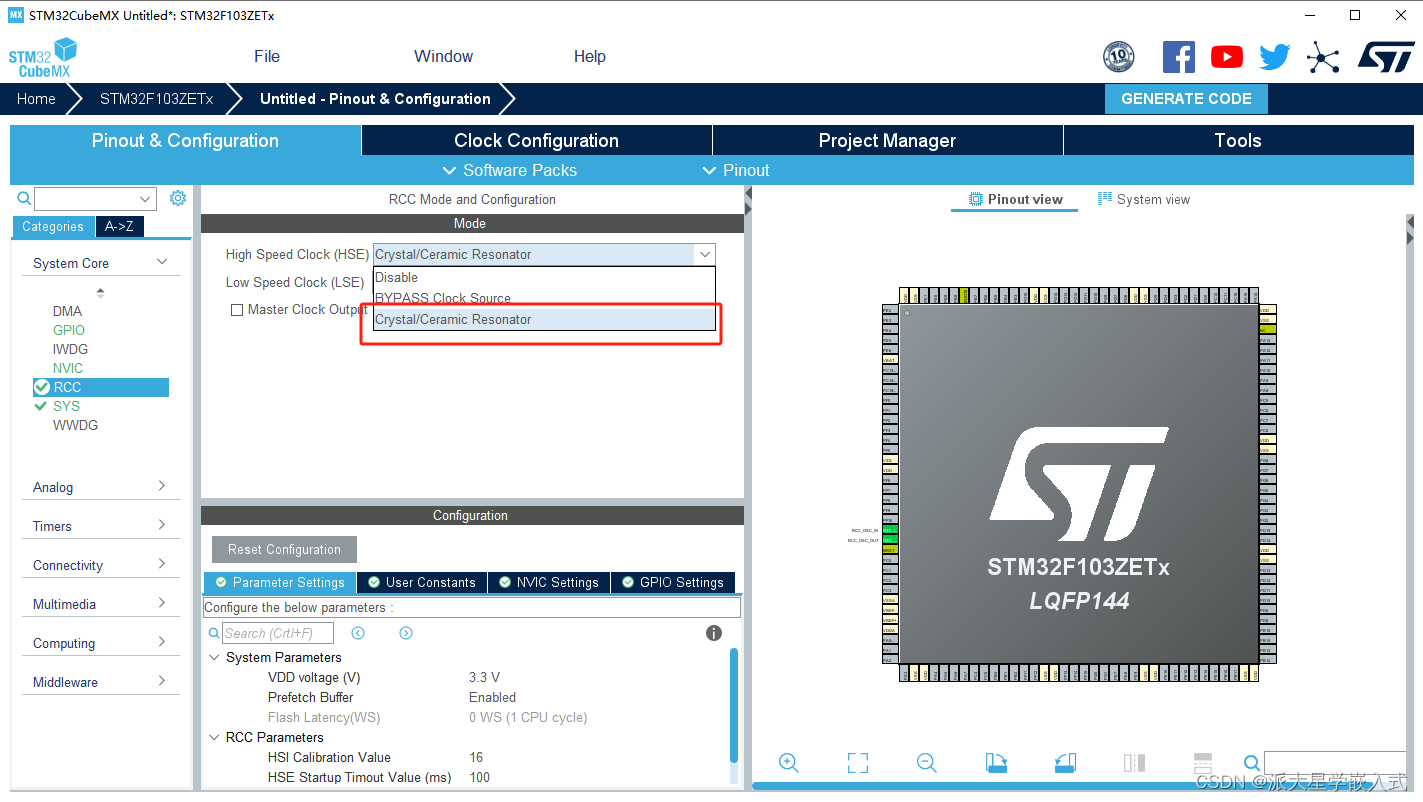Open the Help menu
The height and width of the screenshot is (802, 1423).
(x=590, y=56)
